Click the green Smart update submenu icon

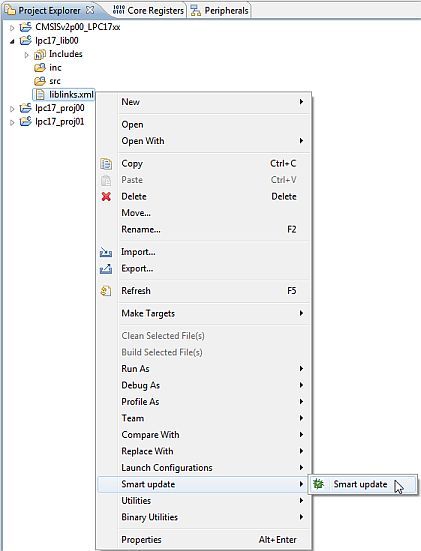click(318, 484)
